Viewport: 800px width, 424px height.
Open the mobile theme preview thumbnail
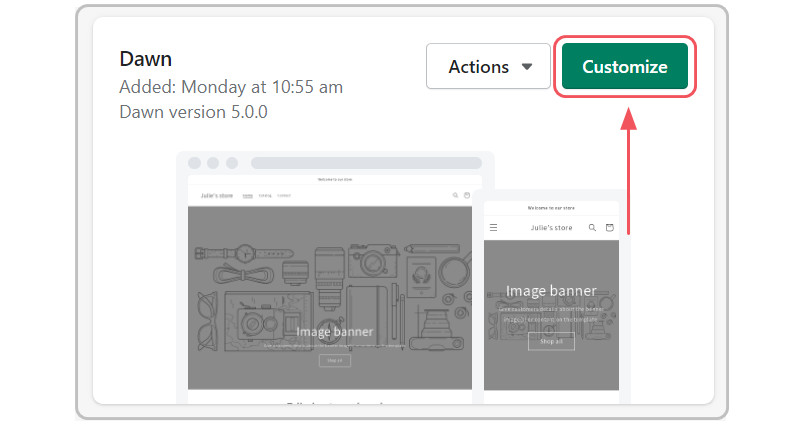click(551, 296)
